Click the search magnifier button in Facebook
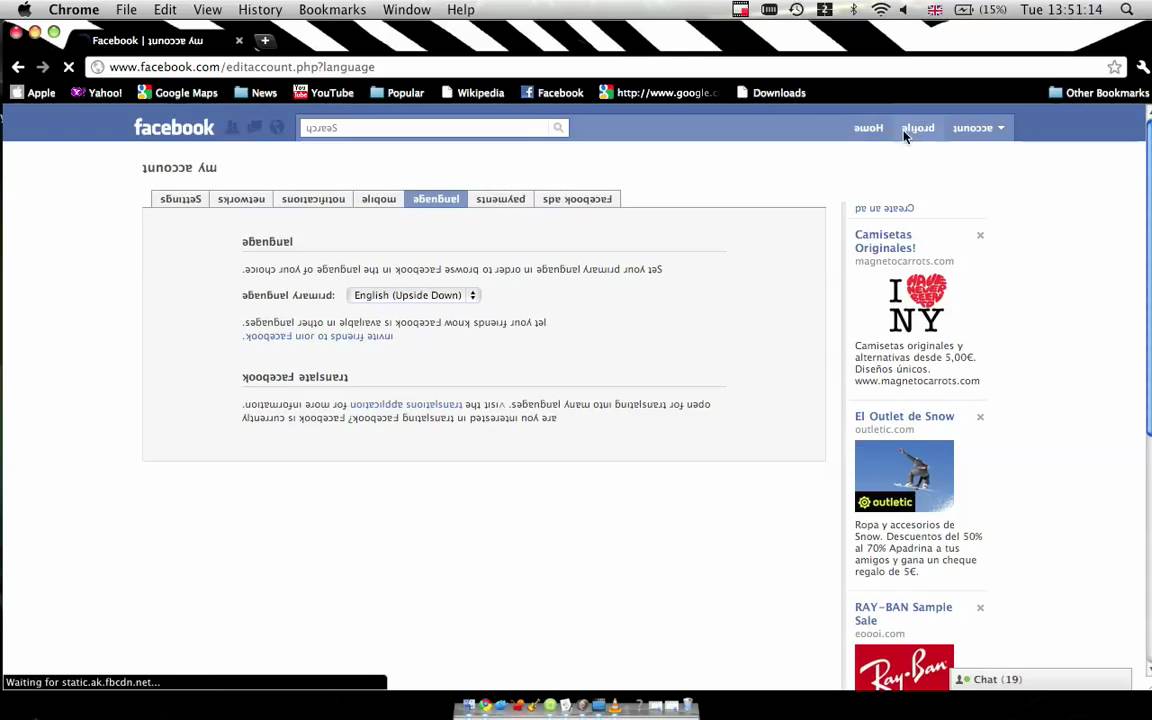 click(558, 128)
